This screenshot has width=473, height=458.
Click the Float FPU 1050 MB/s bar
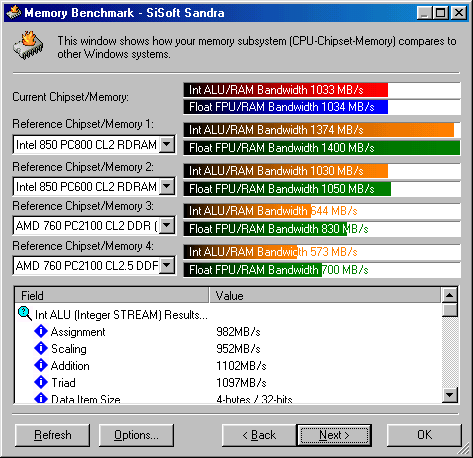pos(287,189)
